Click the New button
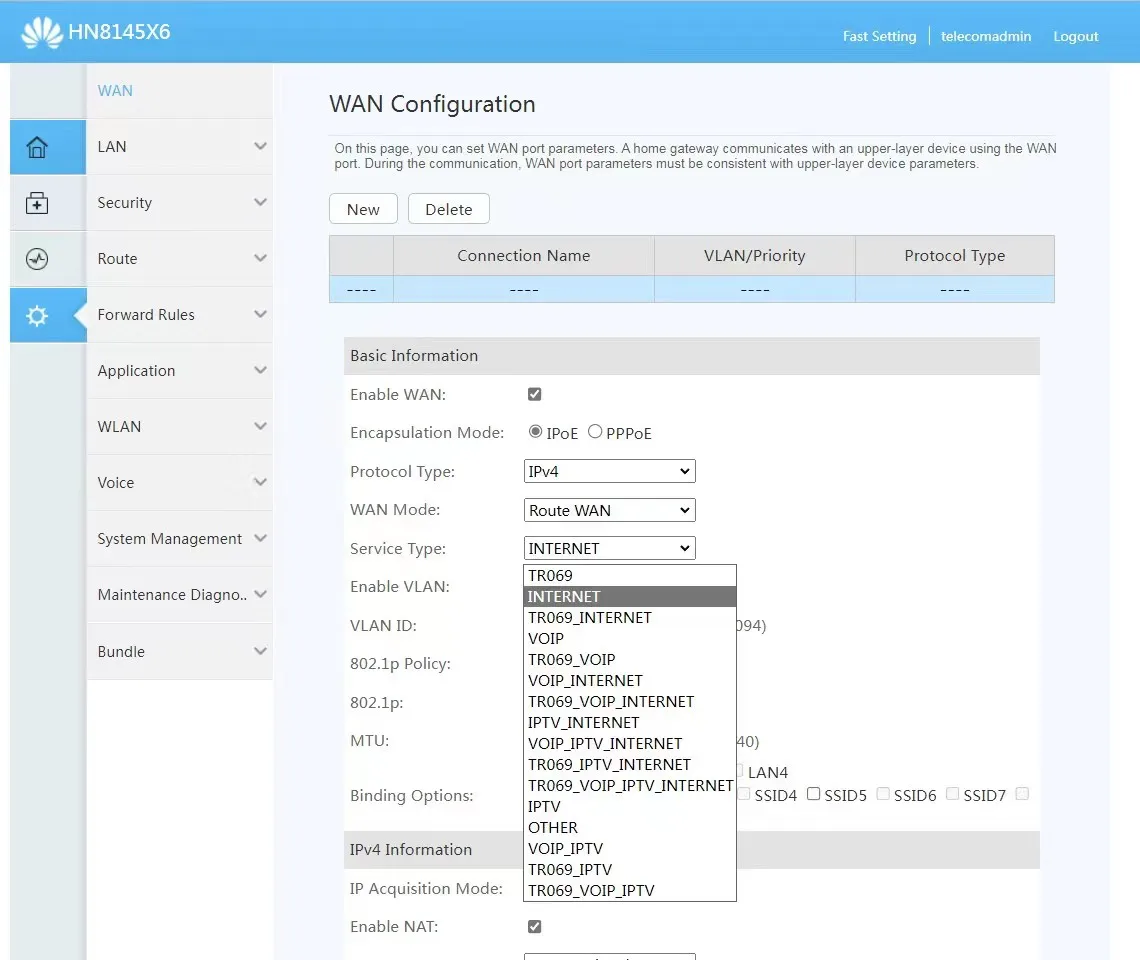The image size is (1140, 960). pos(363,209)
